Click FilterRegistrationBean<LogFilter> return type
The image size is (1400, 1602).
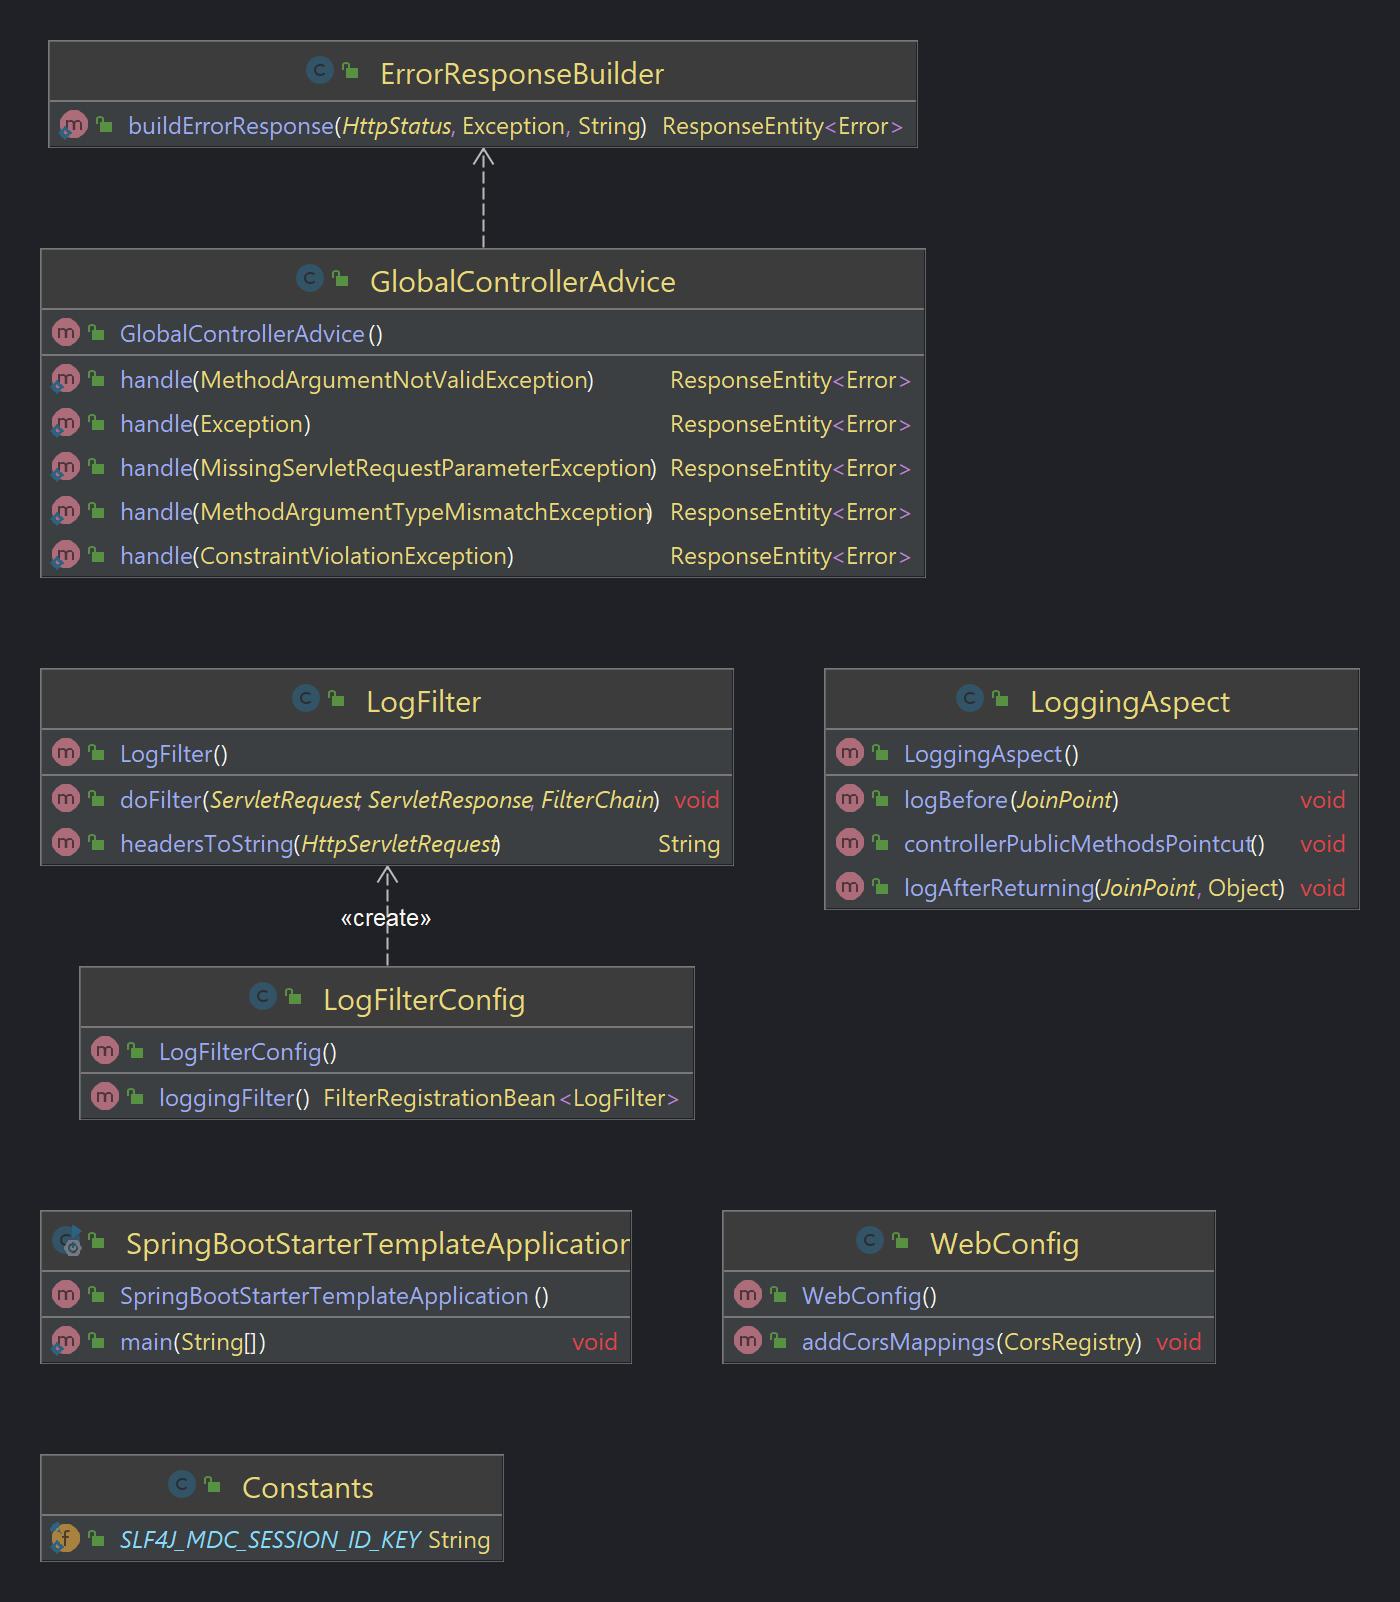click(x=501, y=1098)
